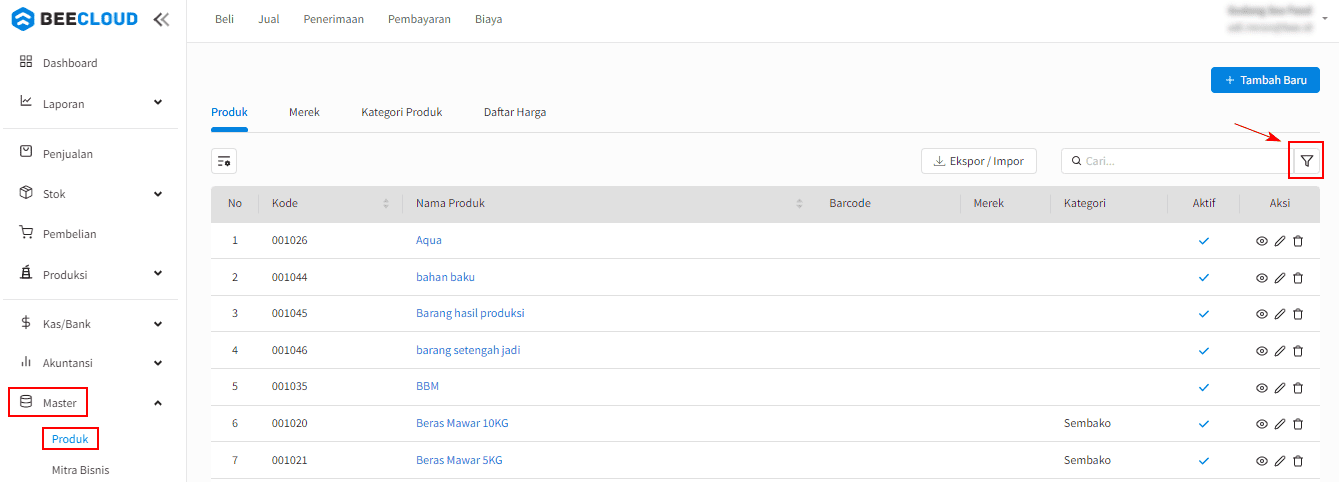Edit bahan baku with pencil icon
The image size is (1339, 482).
(x=1280, y=277)
